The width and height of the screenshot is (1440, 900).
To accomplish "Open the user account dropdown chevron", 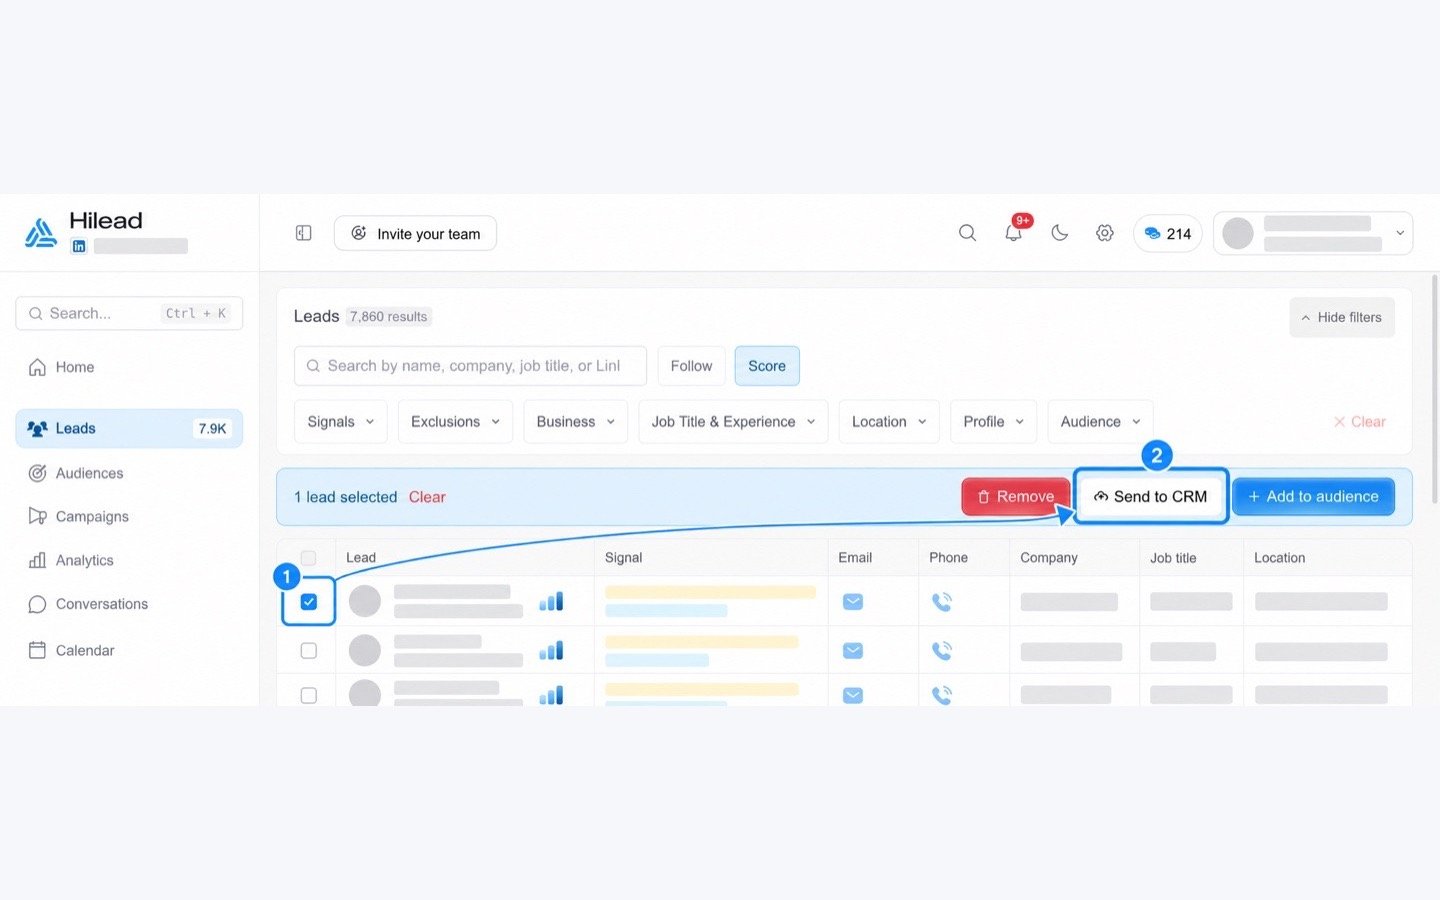I will coord(1400,233).
